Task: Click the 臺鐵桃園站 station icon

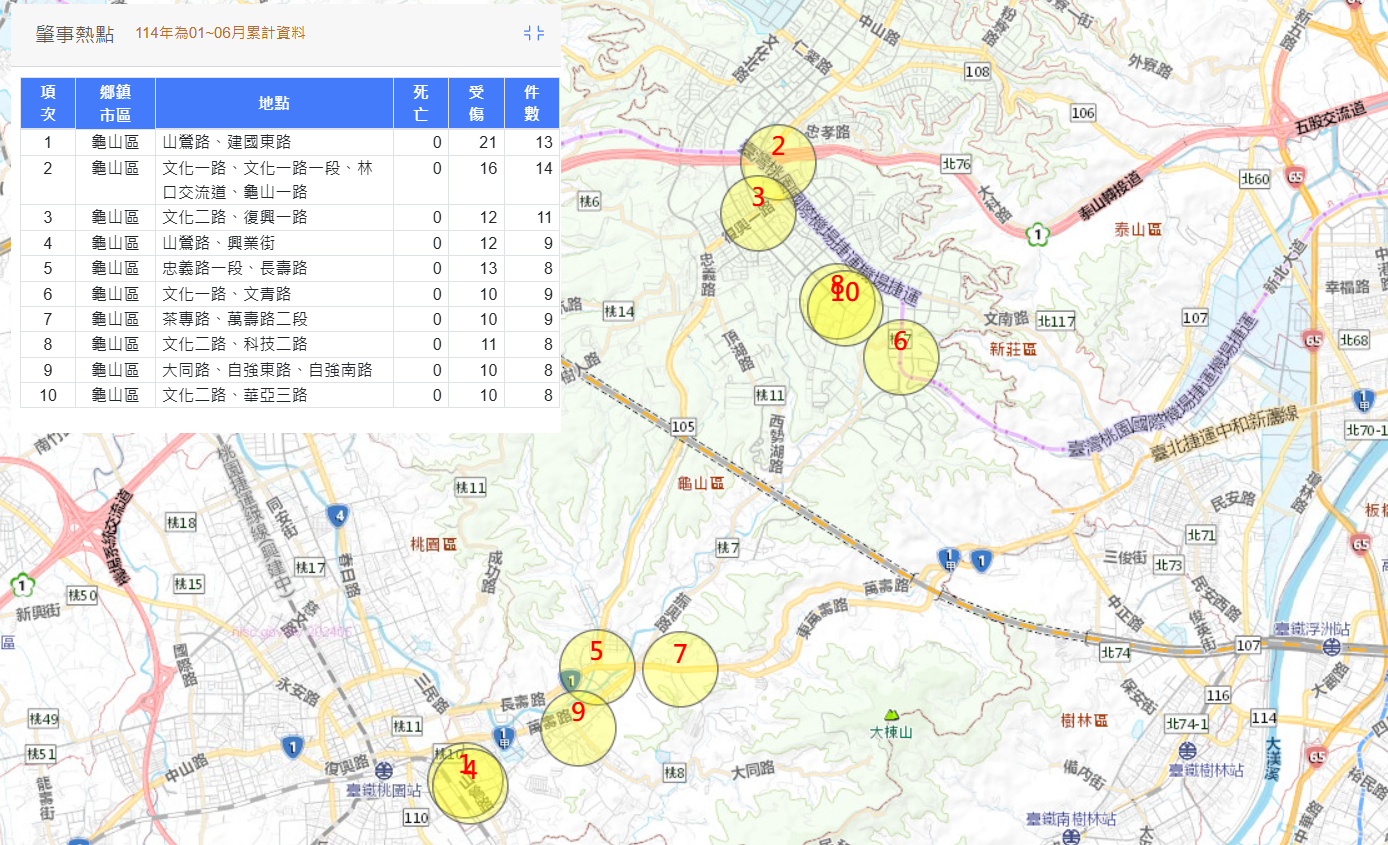Action: click(383, 770)
